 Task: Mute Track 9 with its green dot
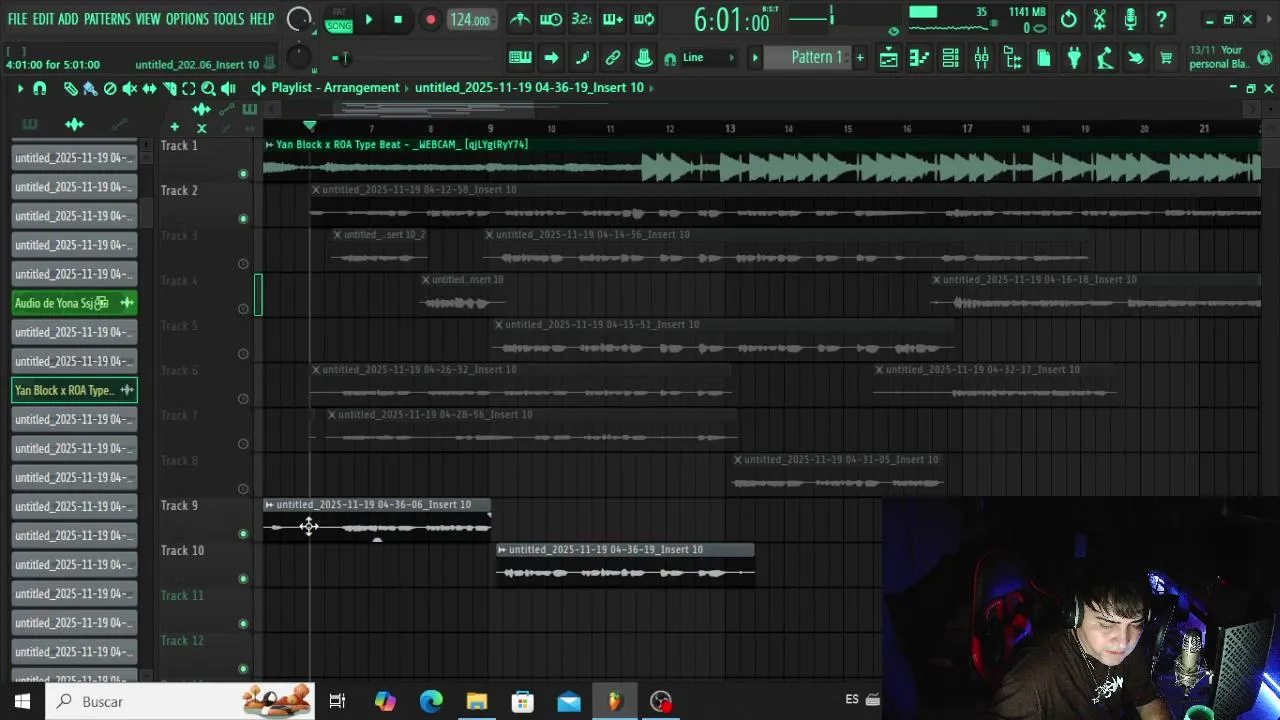(x=243, y=534)
